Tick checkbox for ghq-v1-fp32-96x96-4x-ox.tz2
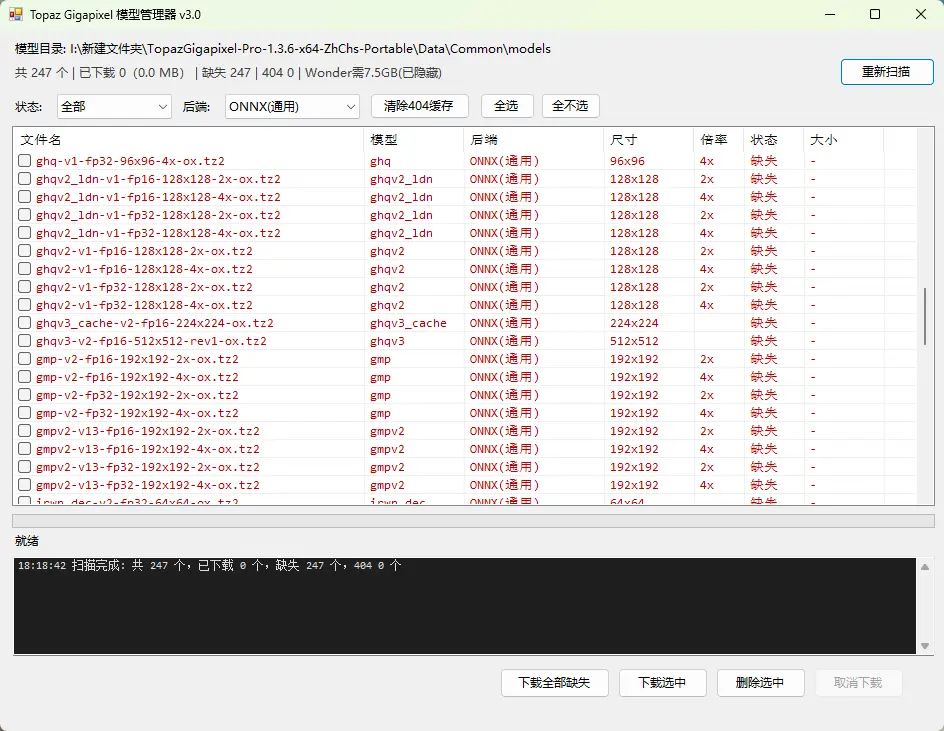This screenshot has width=944, height=731. [x=24, y=161]
